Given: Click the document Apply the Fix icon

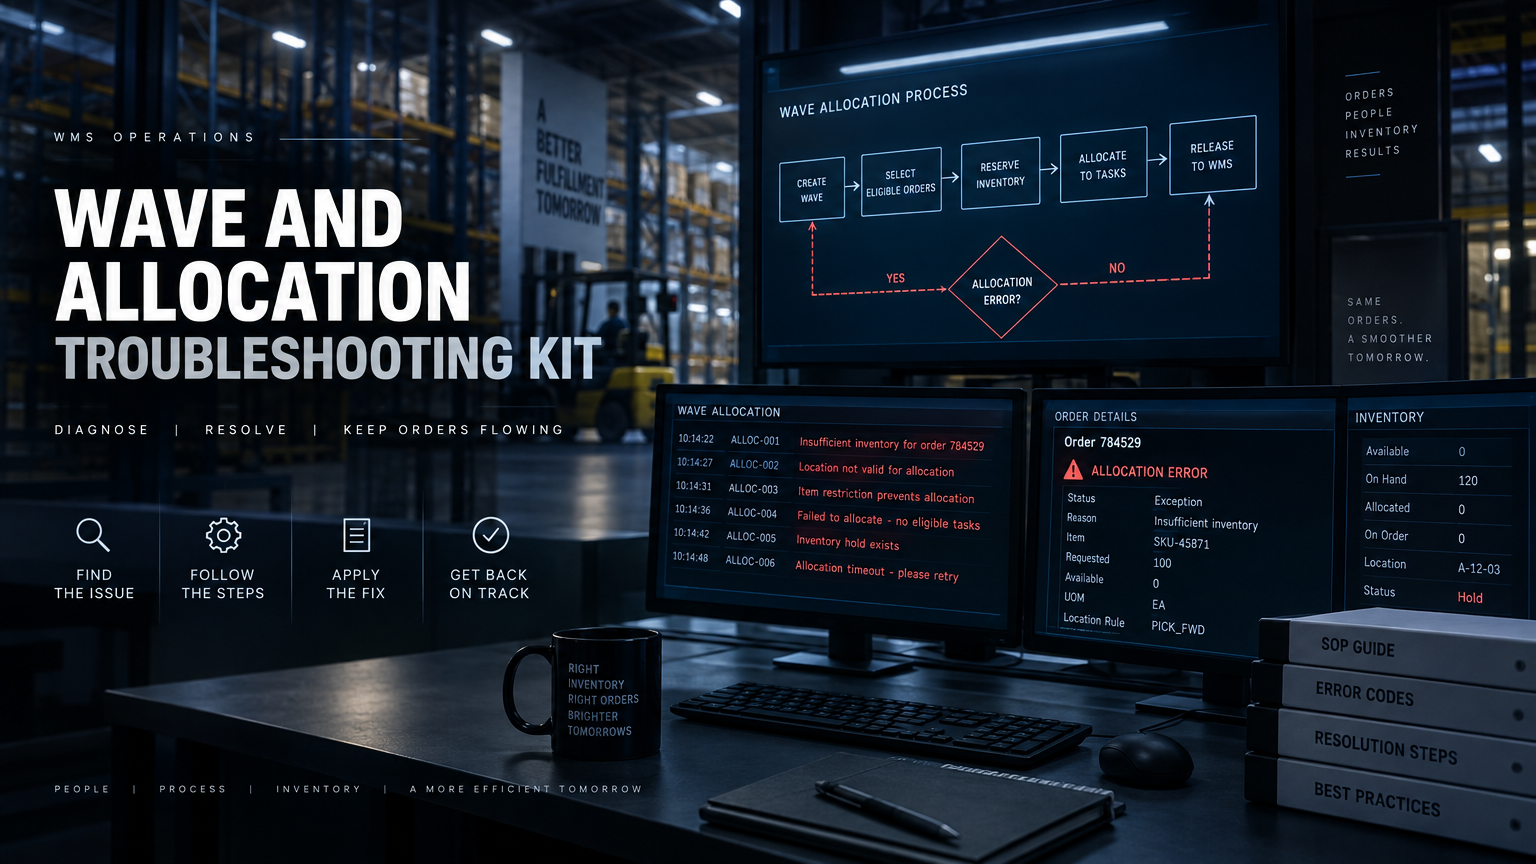Looking at the screenshot, I should (x=356, y=535).
